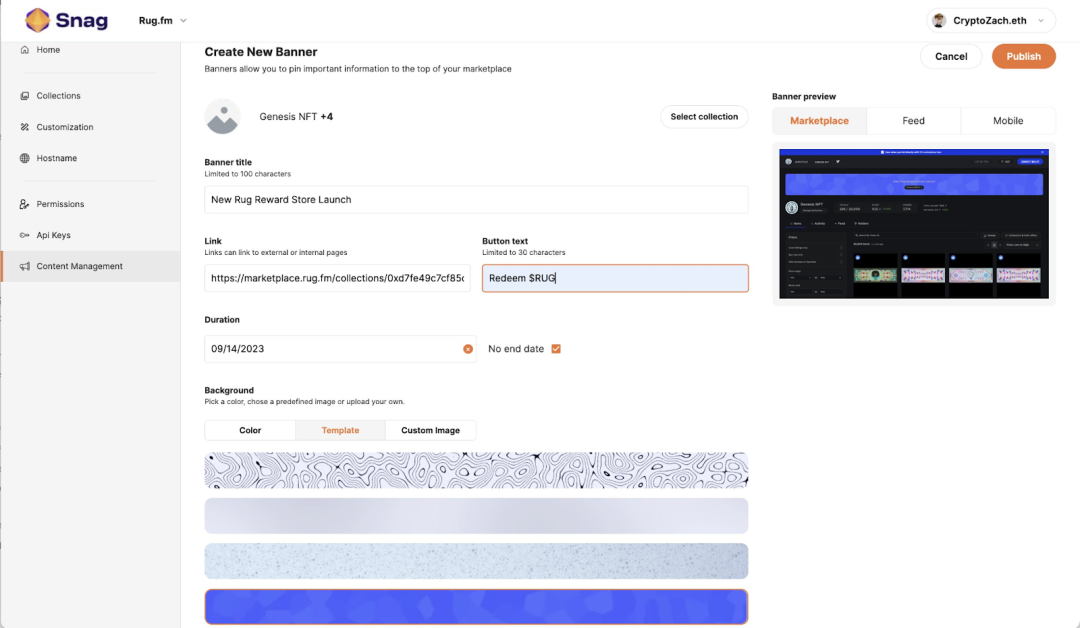Image resolution: width=1080 pixels, height=628 pixels.
Task: Click the Snag wordmark text
Action: [x=82, y=21]
